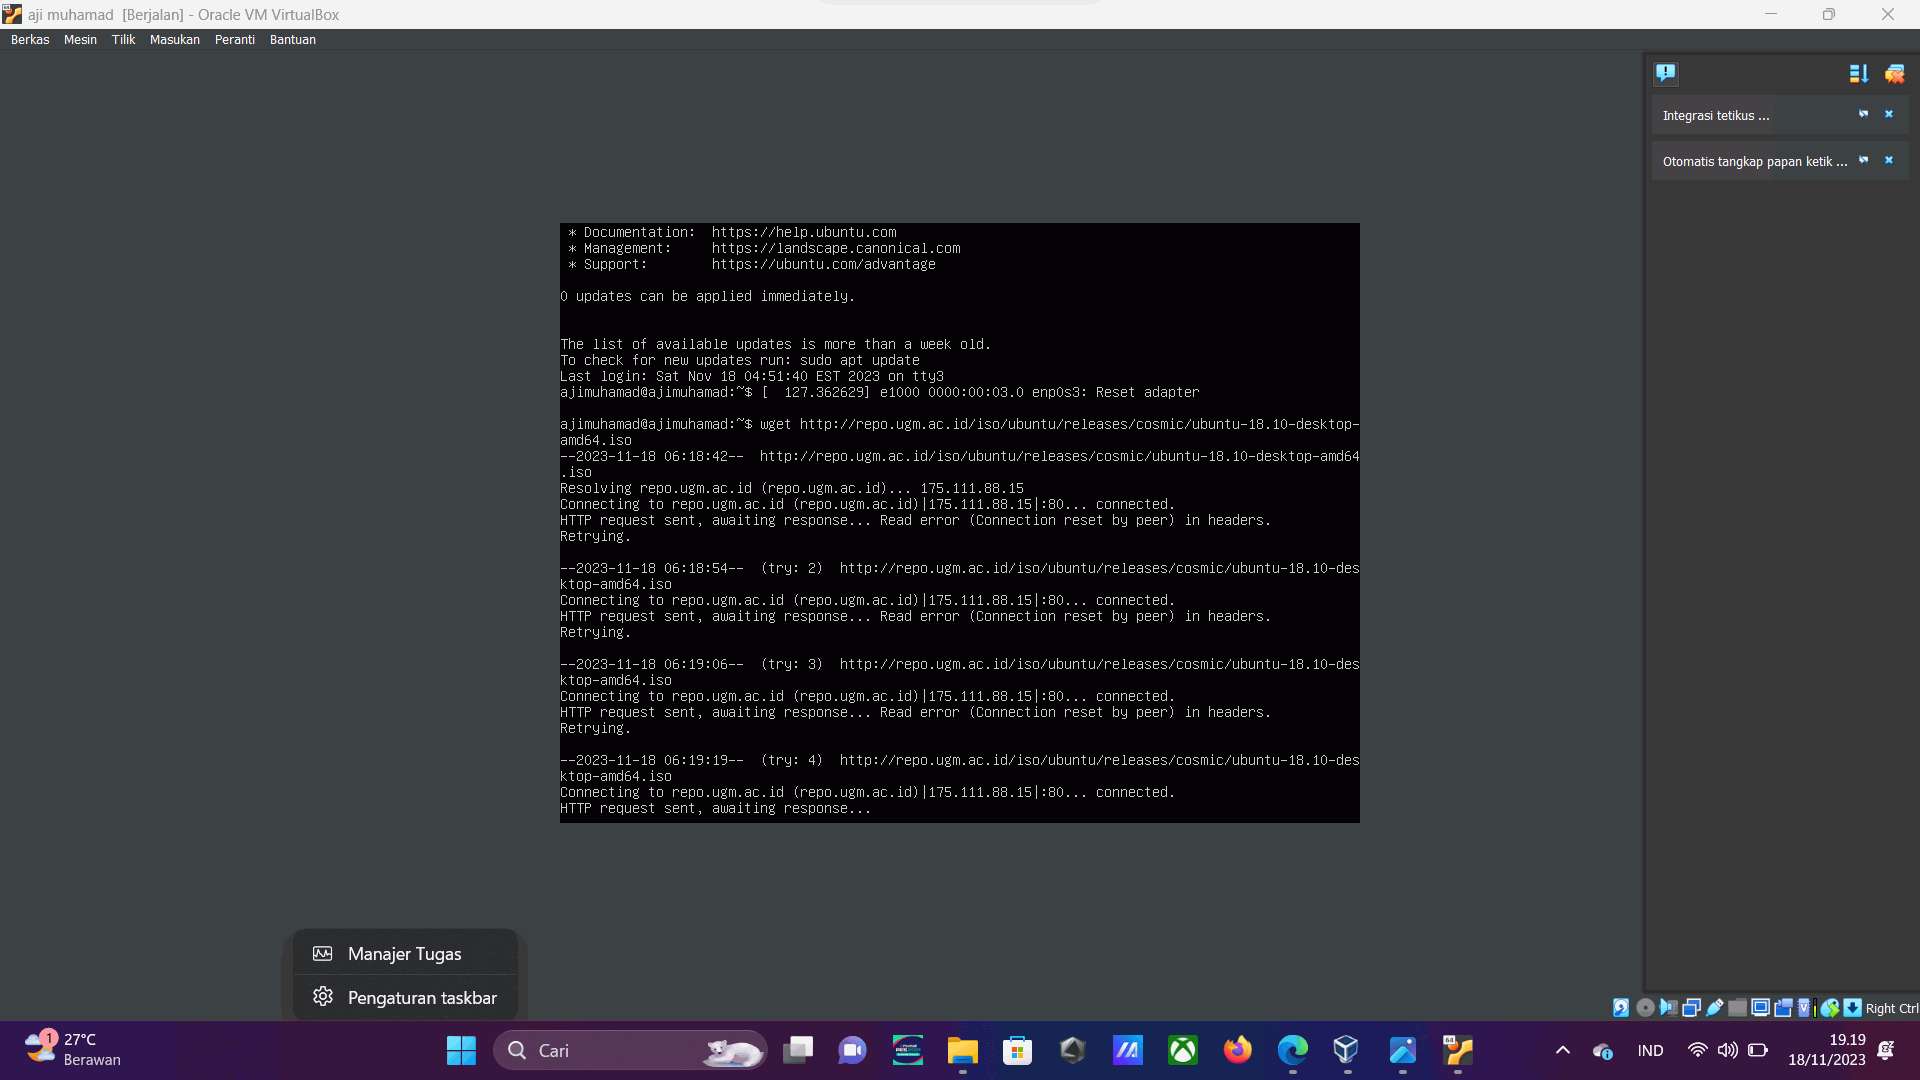Switch to the running VM taskbar icon
Image resolution: width=1920 pixels, height=1080 pixels.
click(1457, 1050)
